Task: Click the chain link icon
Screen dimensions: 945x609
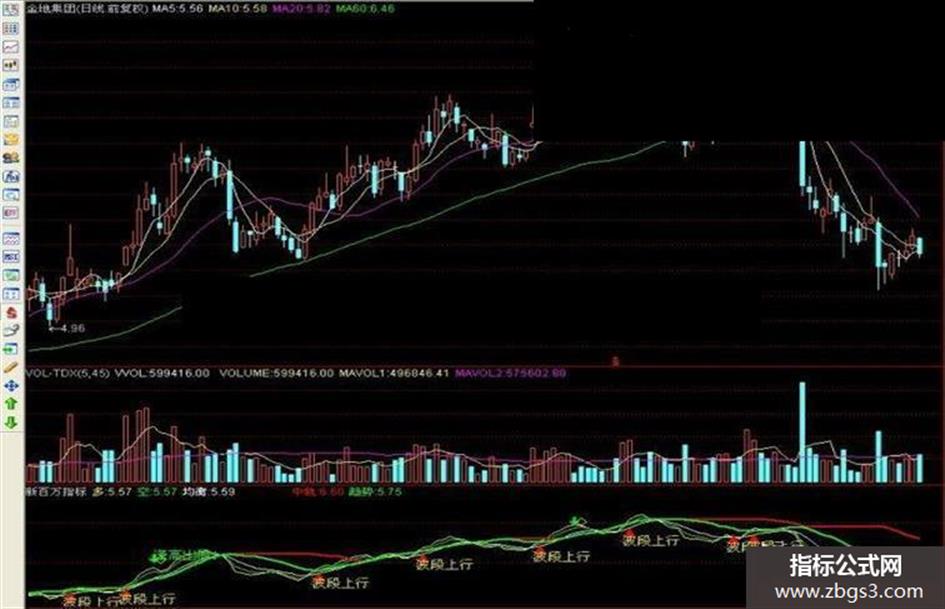Action: pyautogui.click(x=11, y=330)
